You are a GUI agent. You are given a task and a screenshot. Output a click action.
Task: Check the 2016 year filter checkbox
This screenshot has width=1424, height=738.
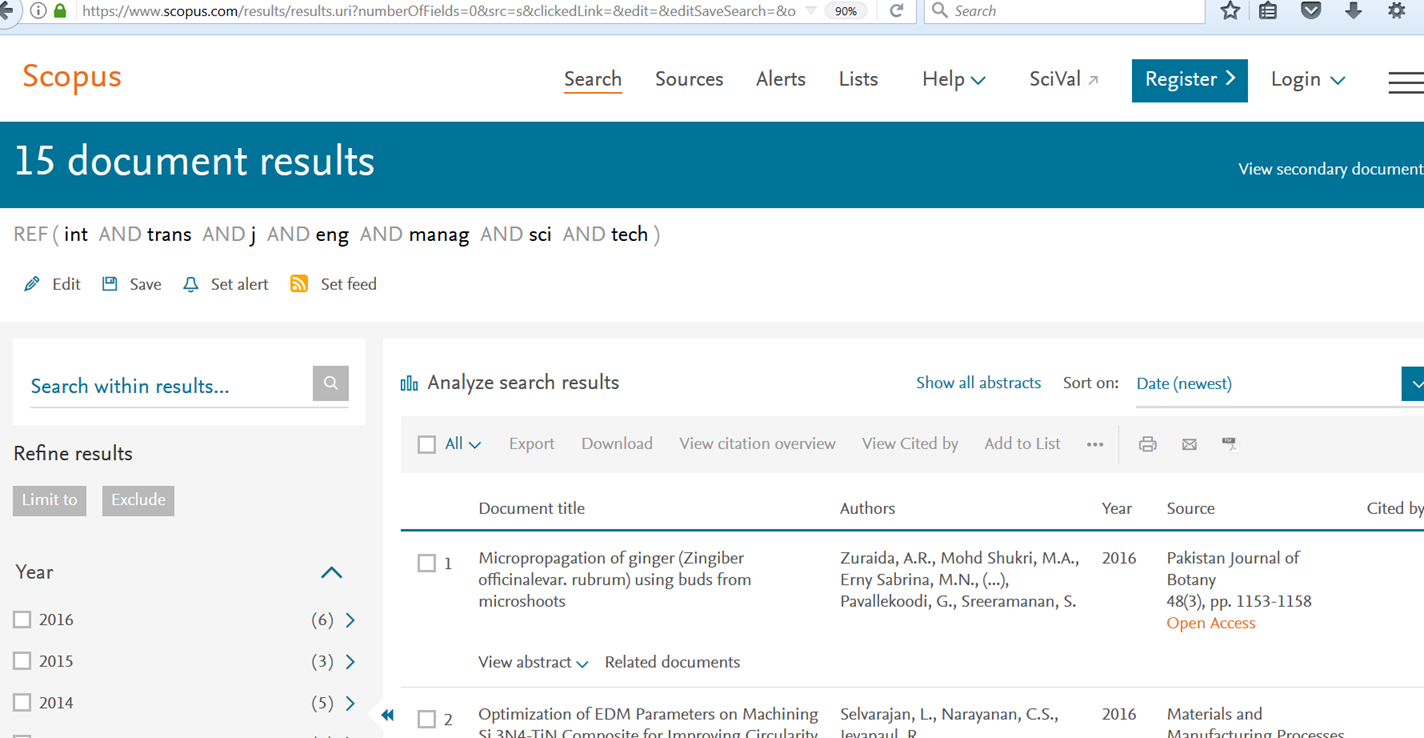[22, 620]
